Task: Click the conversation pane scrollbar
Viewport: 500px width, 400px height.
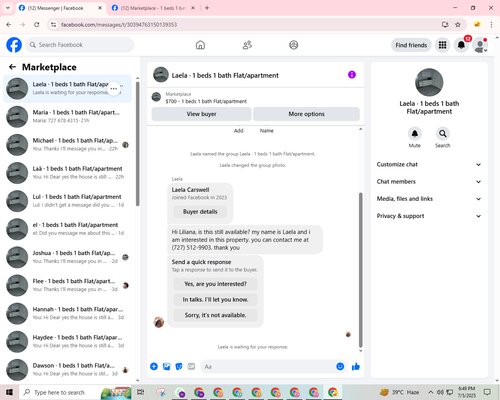Action: click(360, 270)
